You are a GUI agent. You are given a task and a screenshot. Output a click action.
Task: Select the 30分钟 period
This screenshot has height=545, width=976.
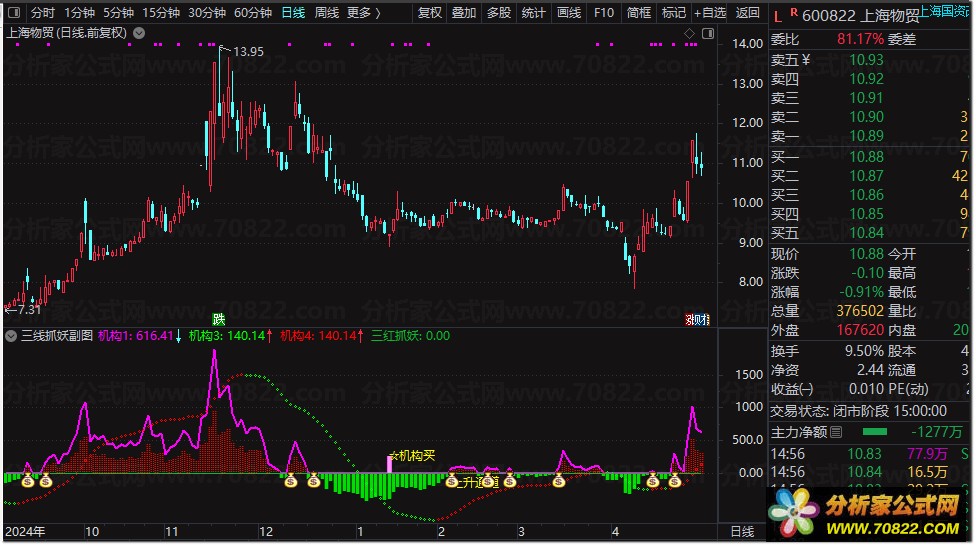click(207, 12)
